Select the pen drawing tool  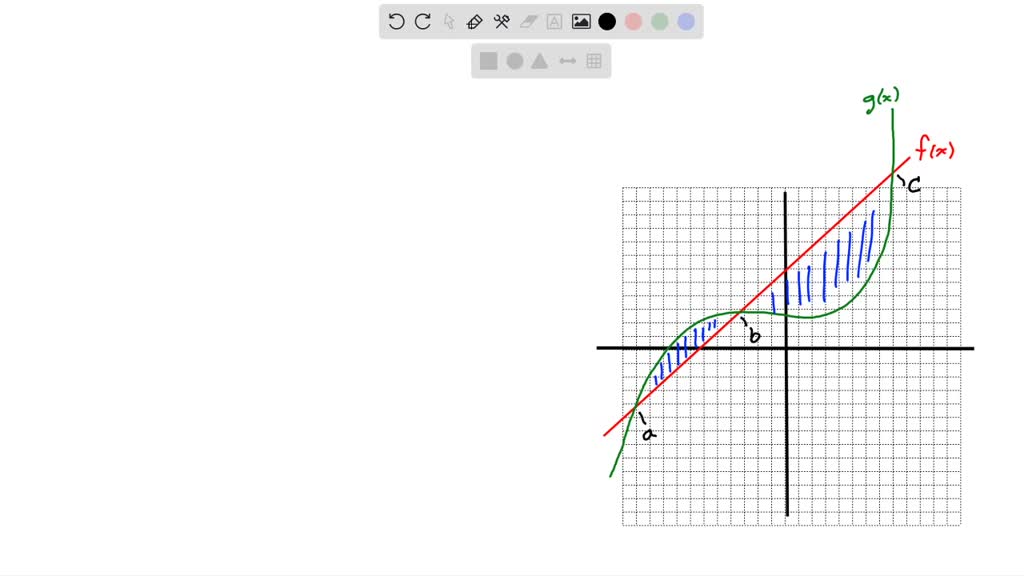[474, 21]
